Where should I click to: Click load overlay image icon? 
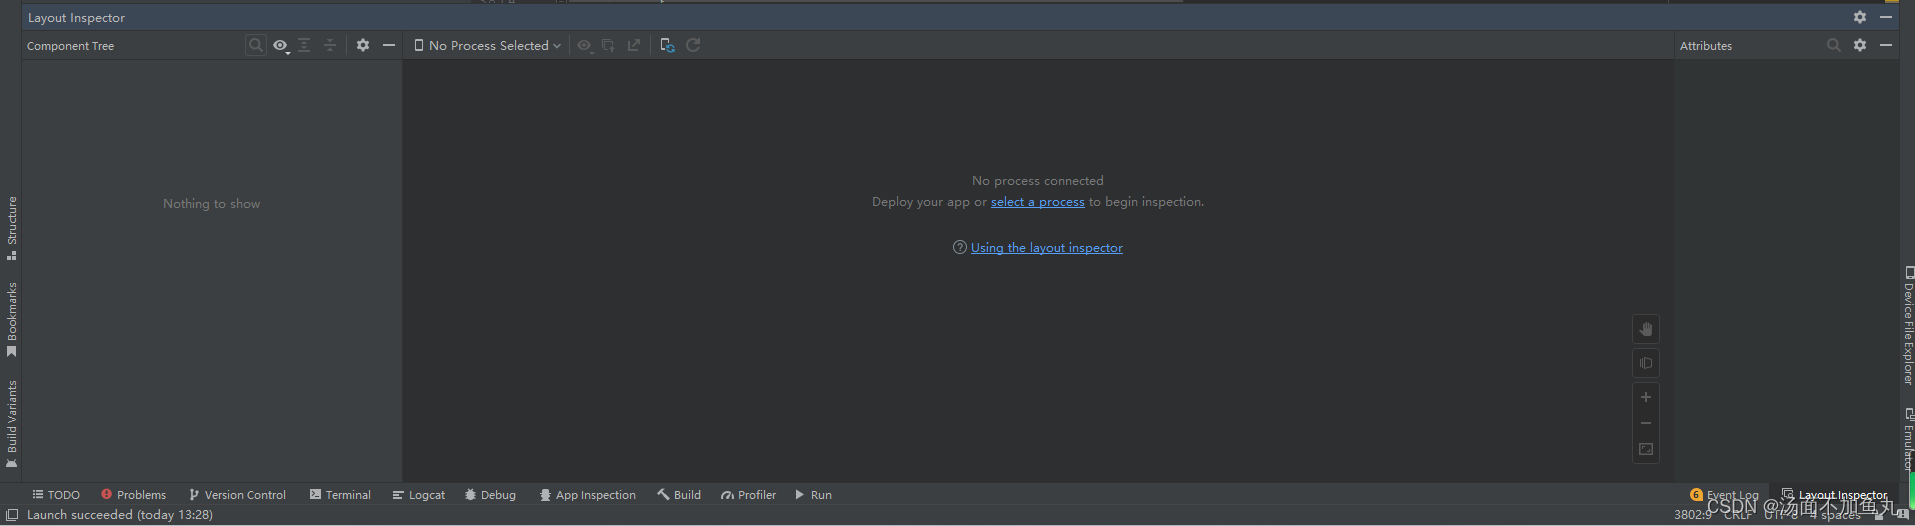(608, 45)
